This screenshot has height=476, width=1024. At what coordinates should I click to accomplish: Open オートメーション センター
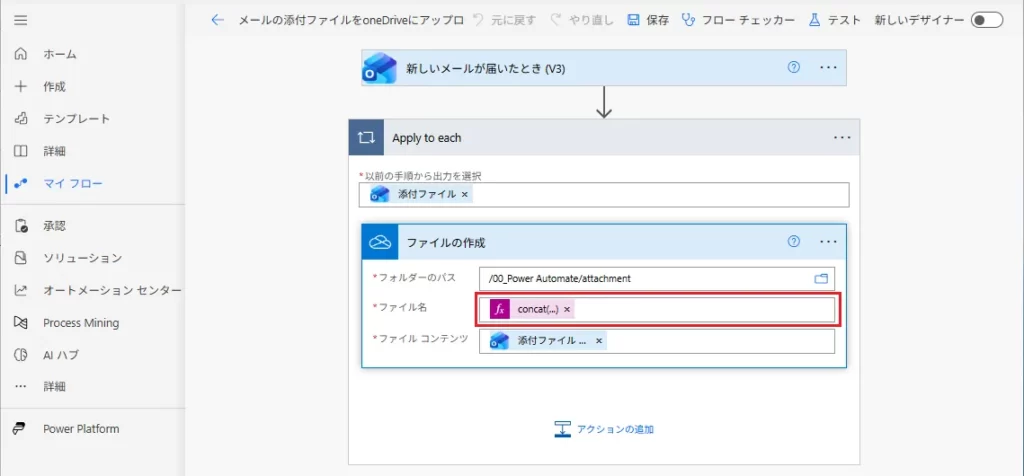coord(112,290)
